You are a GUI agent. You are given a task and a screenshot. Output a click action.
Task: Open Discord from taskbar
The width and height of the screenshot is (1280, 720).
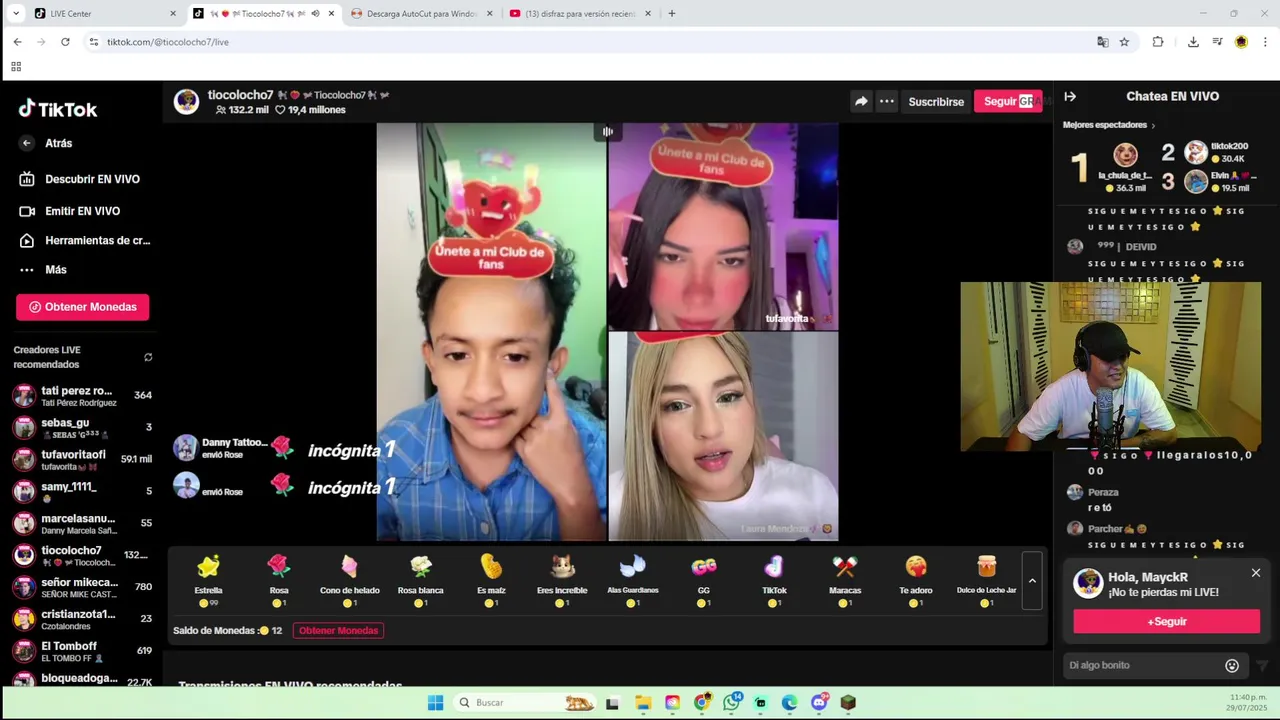819,703
